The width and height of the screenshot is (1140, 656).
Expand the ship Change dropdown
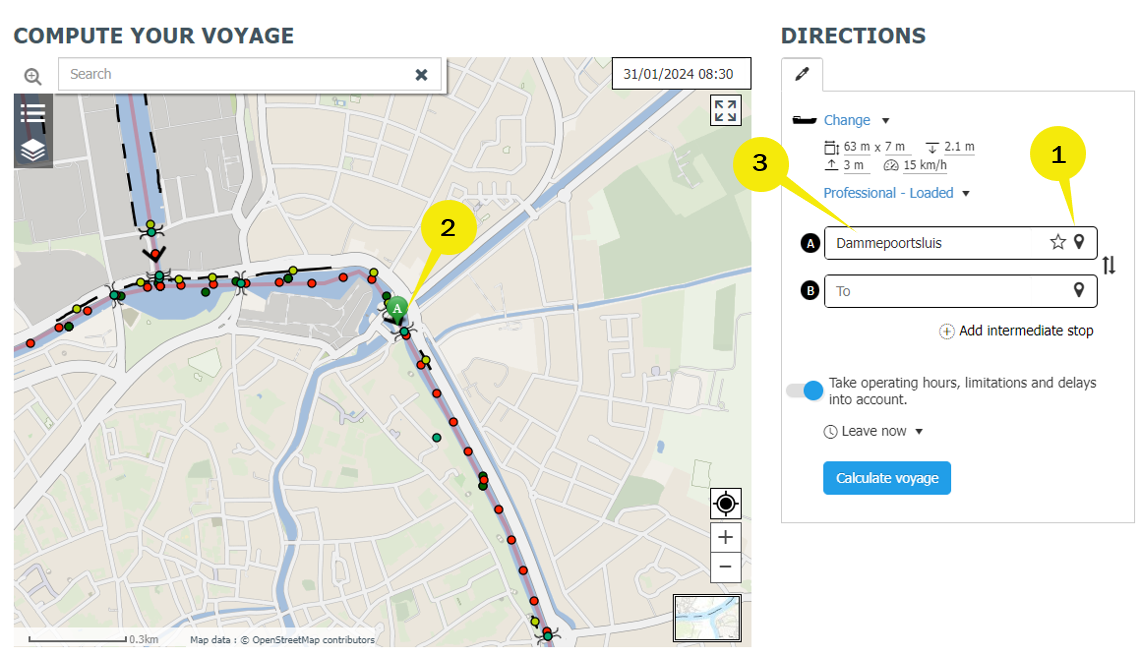pos(855,120)
